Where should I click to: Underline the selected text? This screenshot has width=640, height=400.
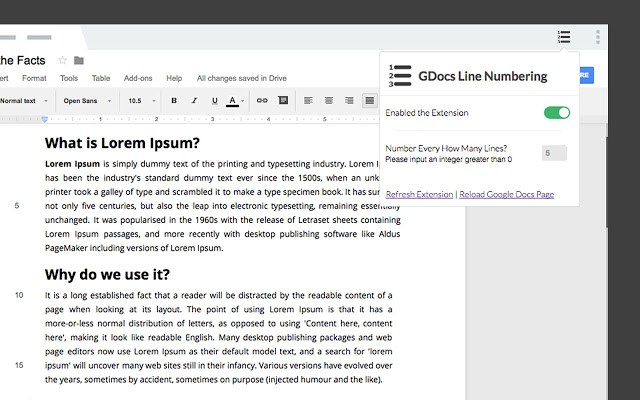point(212,100)
